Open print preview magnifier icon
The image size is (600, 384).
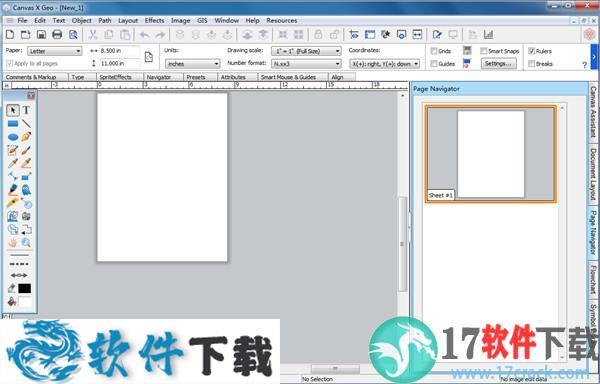click(x=73, y=35)
